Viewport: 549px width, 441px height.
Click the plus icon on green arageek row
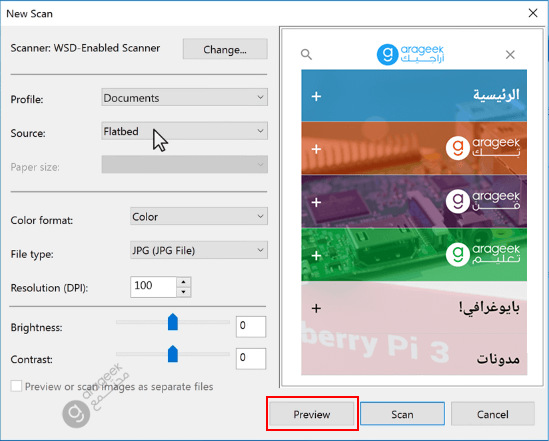[316, 256]
